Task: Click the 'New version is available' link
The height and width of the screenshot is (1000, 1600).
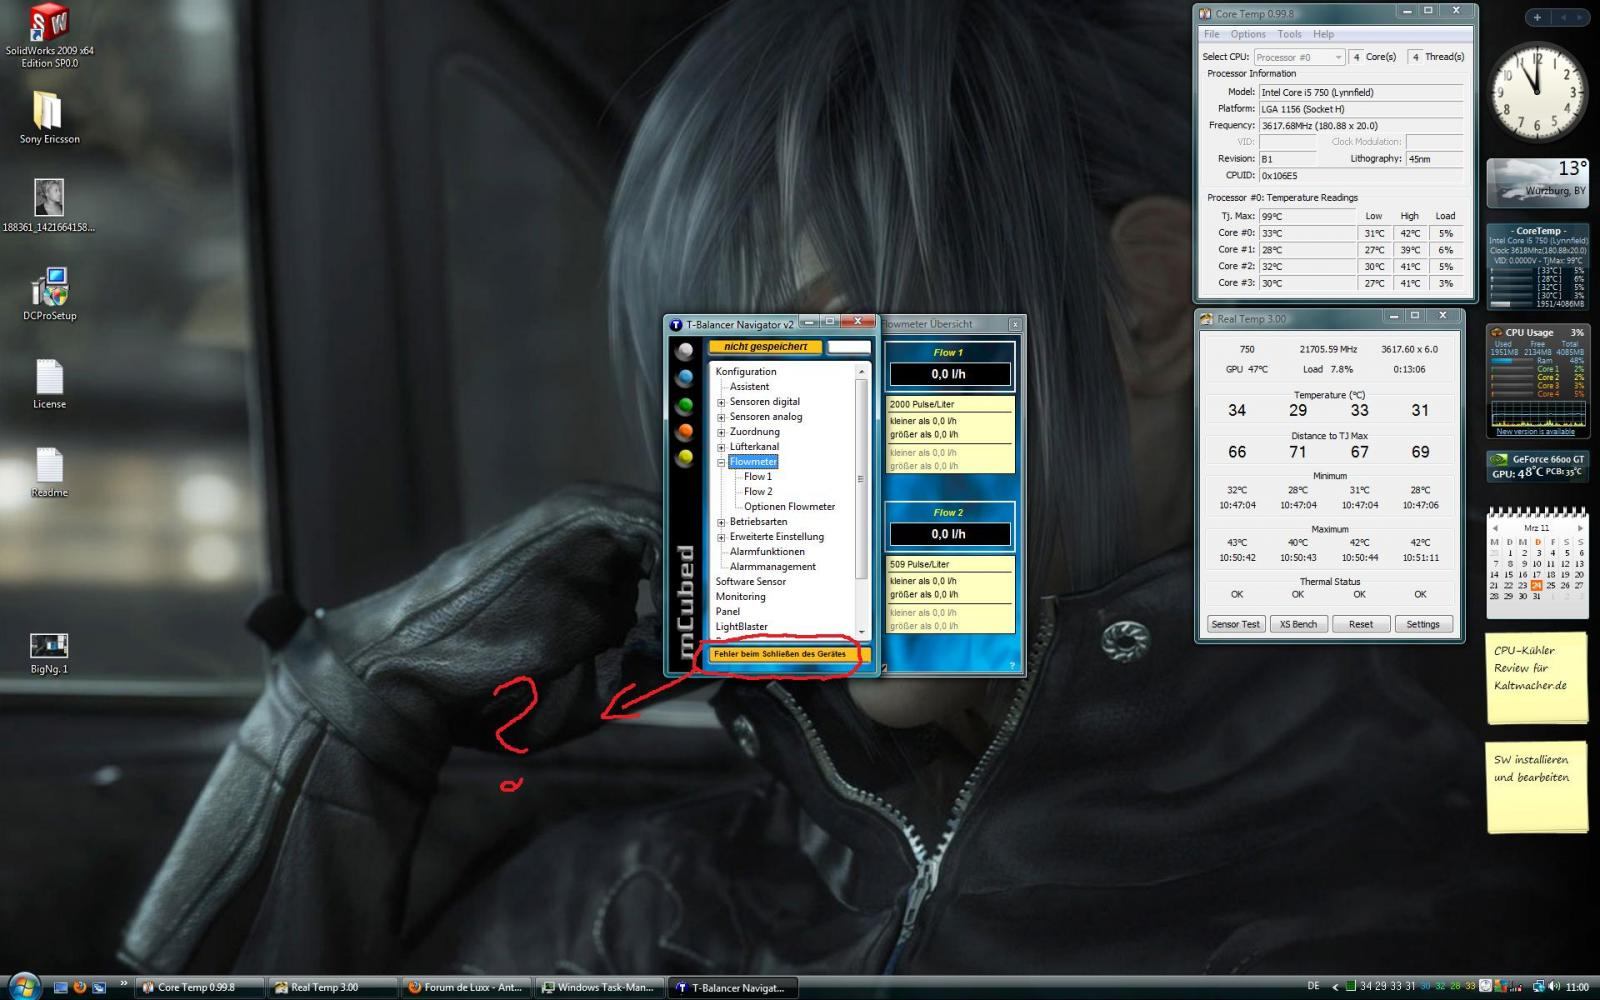Action: (1535, 432)
